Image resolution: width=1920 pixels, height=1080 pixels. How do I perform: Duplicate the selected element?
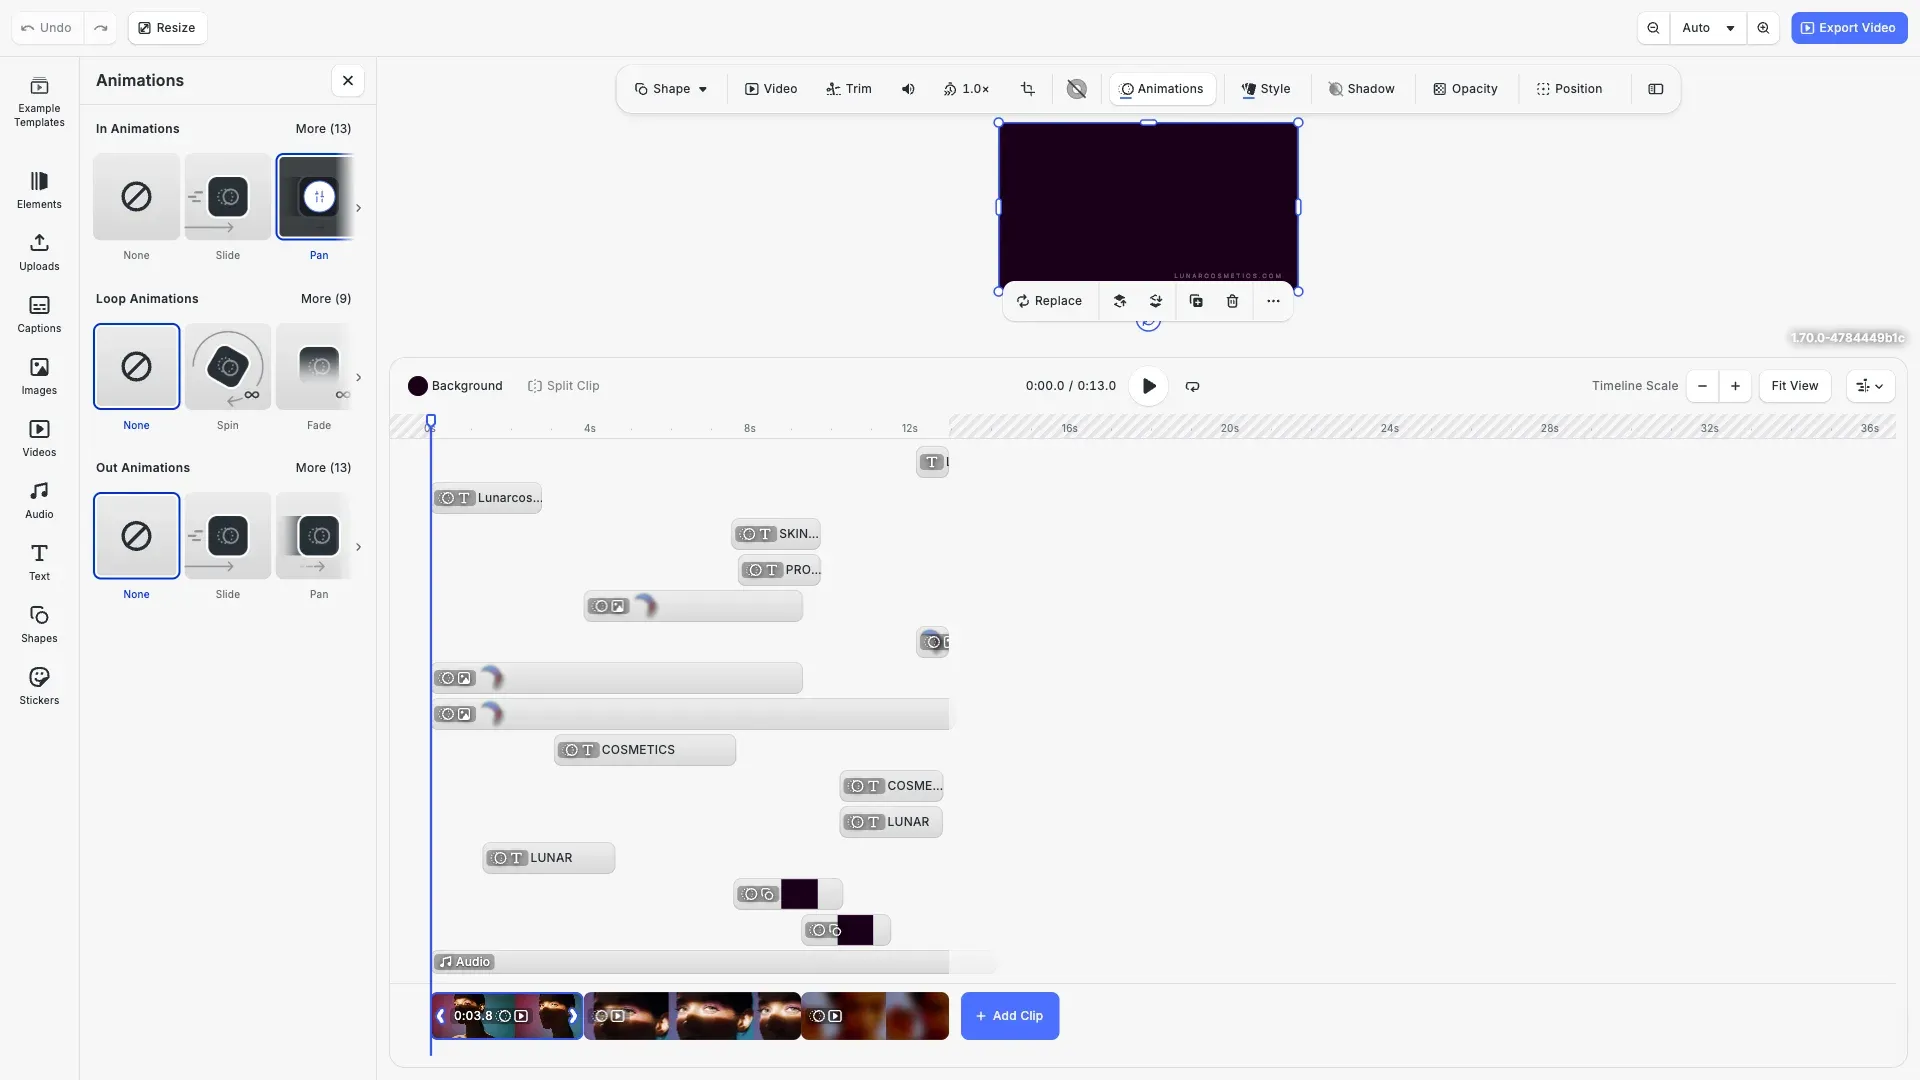[1195, 301]
